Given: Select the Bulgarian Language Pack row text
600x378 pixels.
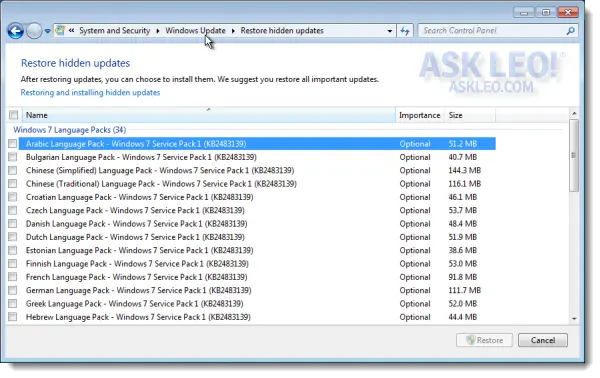Looking at the screenshot, I should (141, 157).
